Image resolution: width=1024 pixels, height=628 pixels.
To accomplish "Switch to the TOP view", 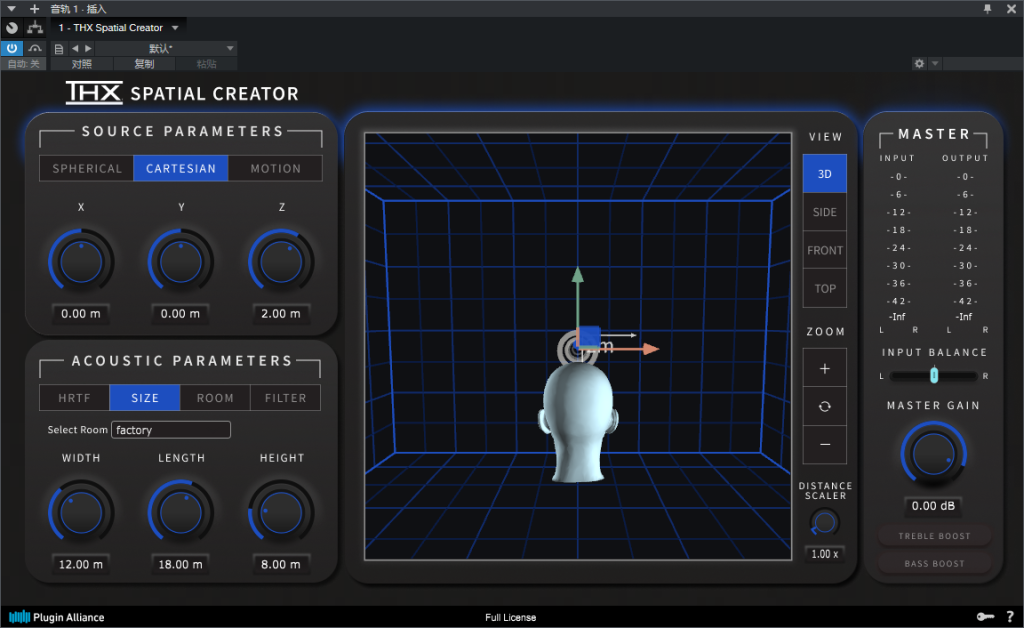I will 825,289.
